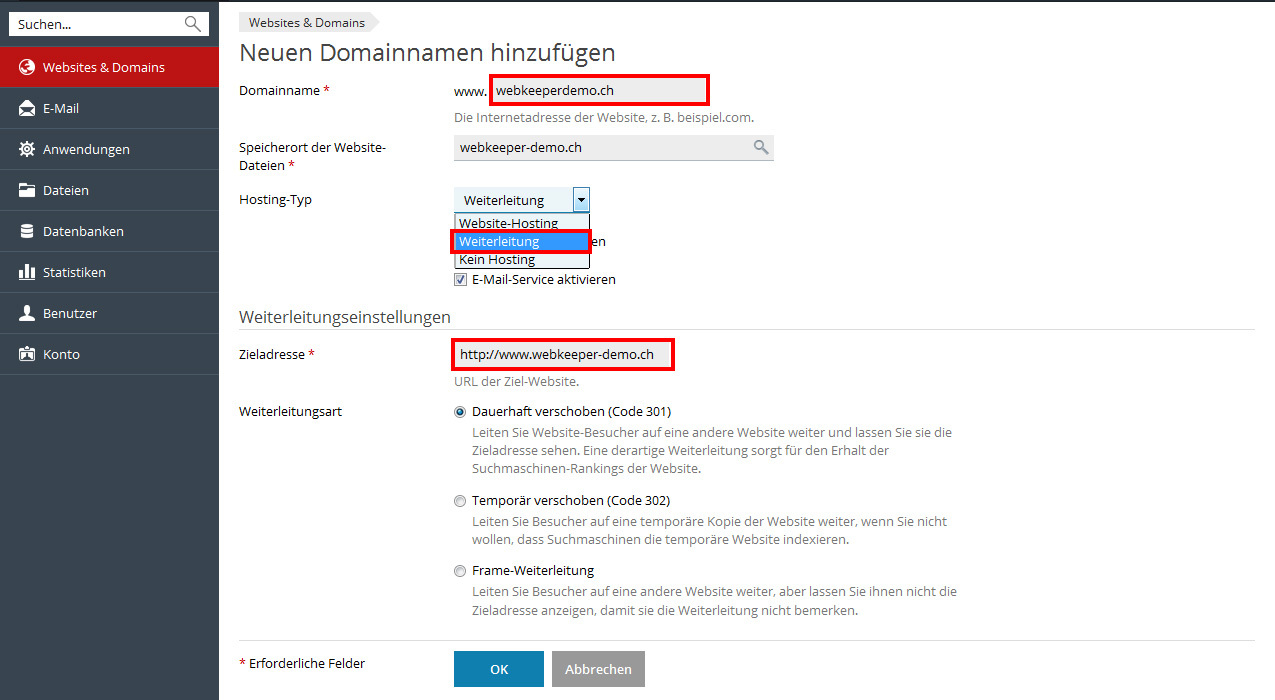
Task: Click the magnifier in the Suchen box
Action: click(x=193, y=24)
